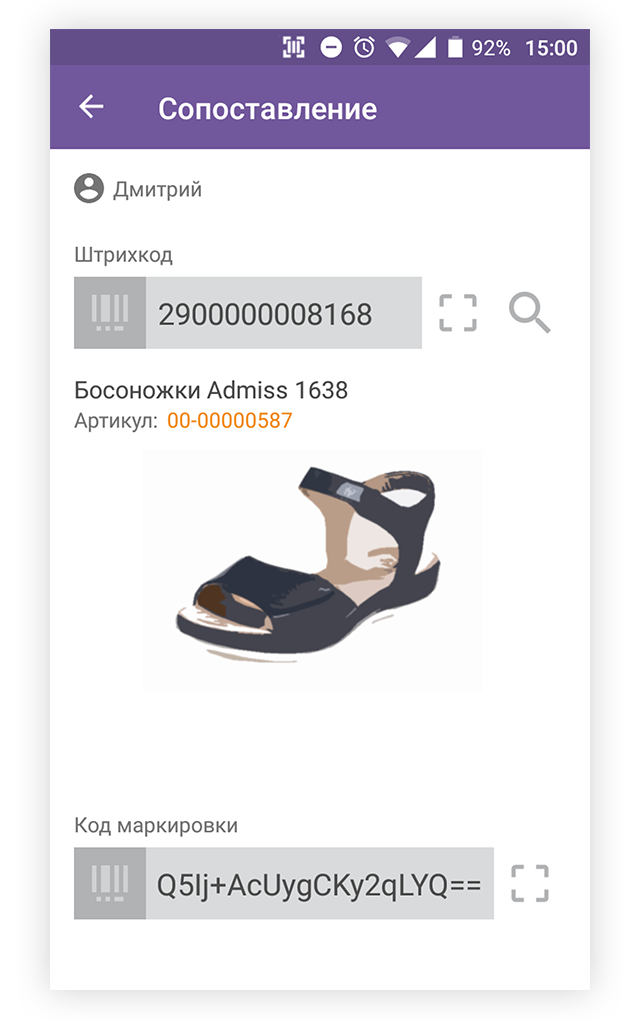The image size is (640, 1020).
Task: Focus the Штрихкод field with 2900000008168
Action: click(284, 313)
